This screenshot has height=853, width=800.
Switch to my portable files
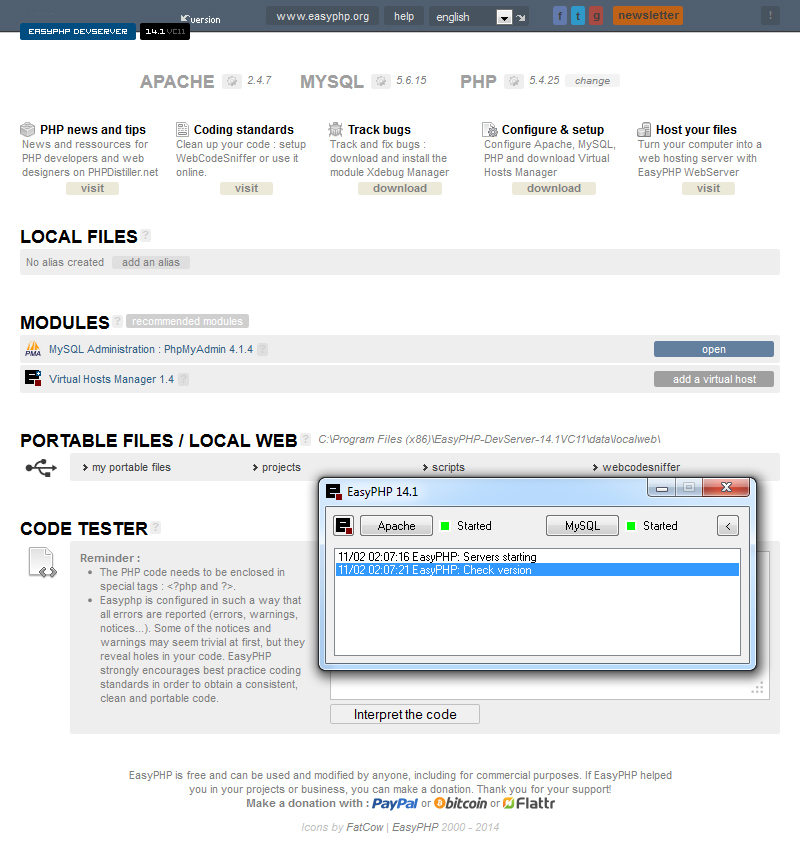[x=131, y=466]
